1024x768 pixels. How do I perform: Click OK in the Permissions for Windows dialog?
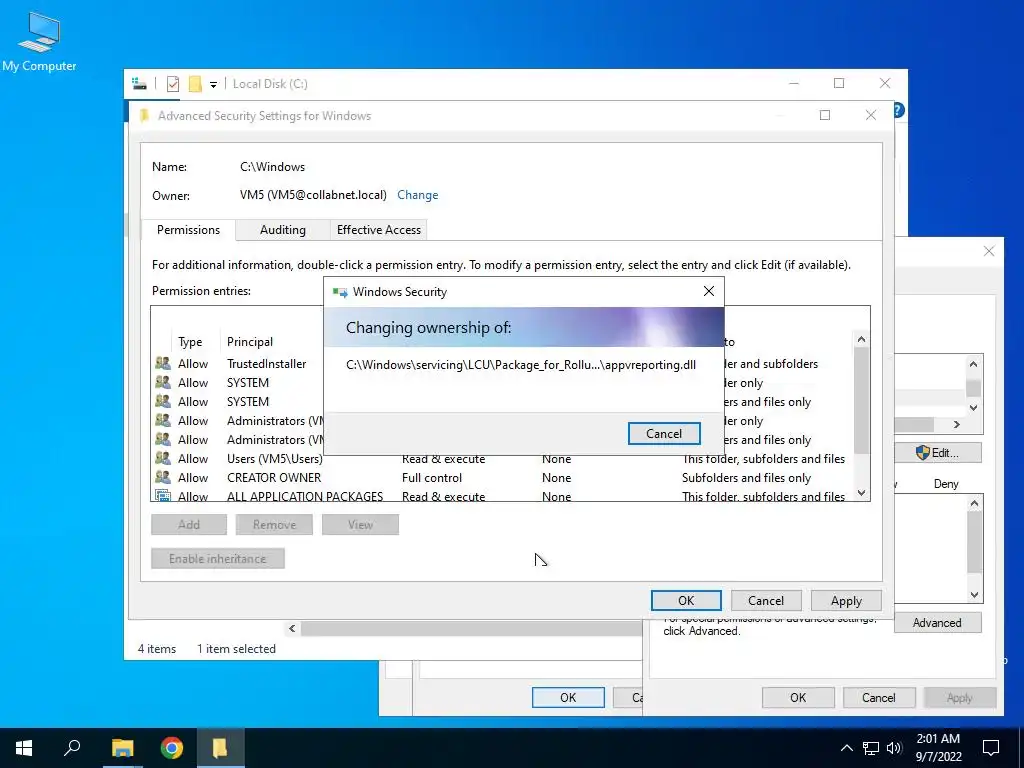[x=798, y=697]
